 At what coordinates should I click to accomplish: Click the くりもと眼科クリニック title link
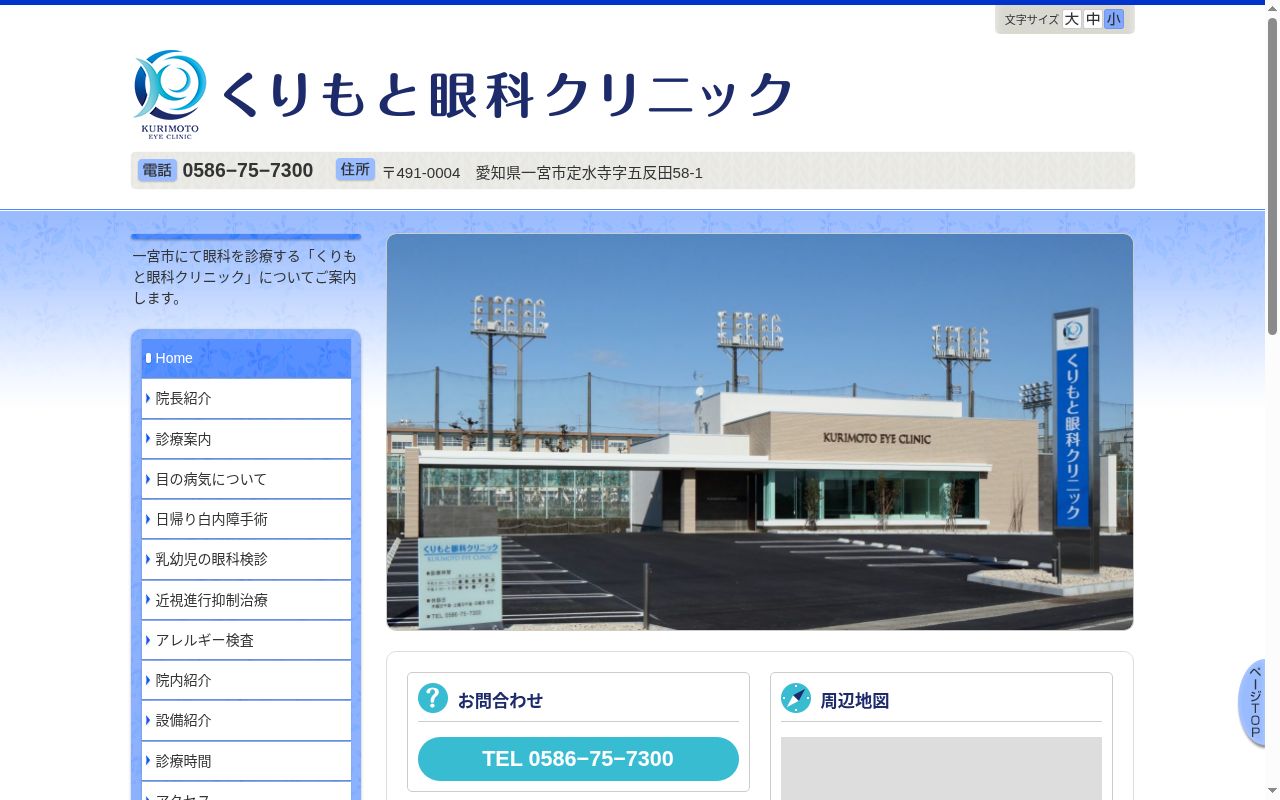507,95
